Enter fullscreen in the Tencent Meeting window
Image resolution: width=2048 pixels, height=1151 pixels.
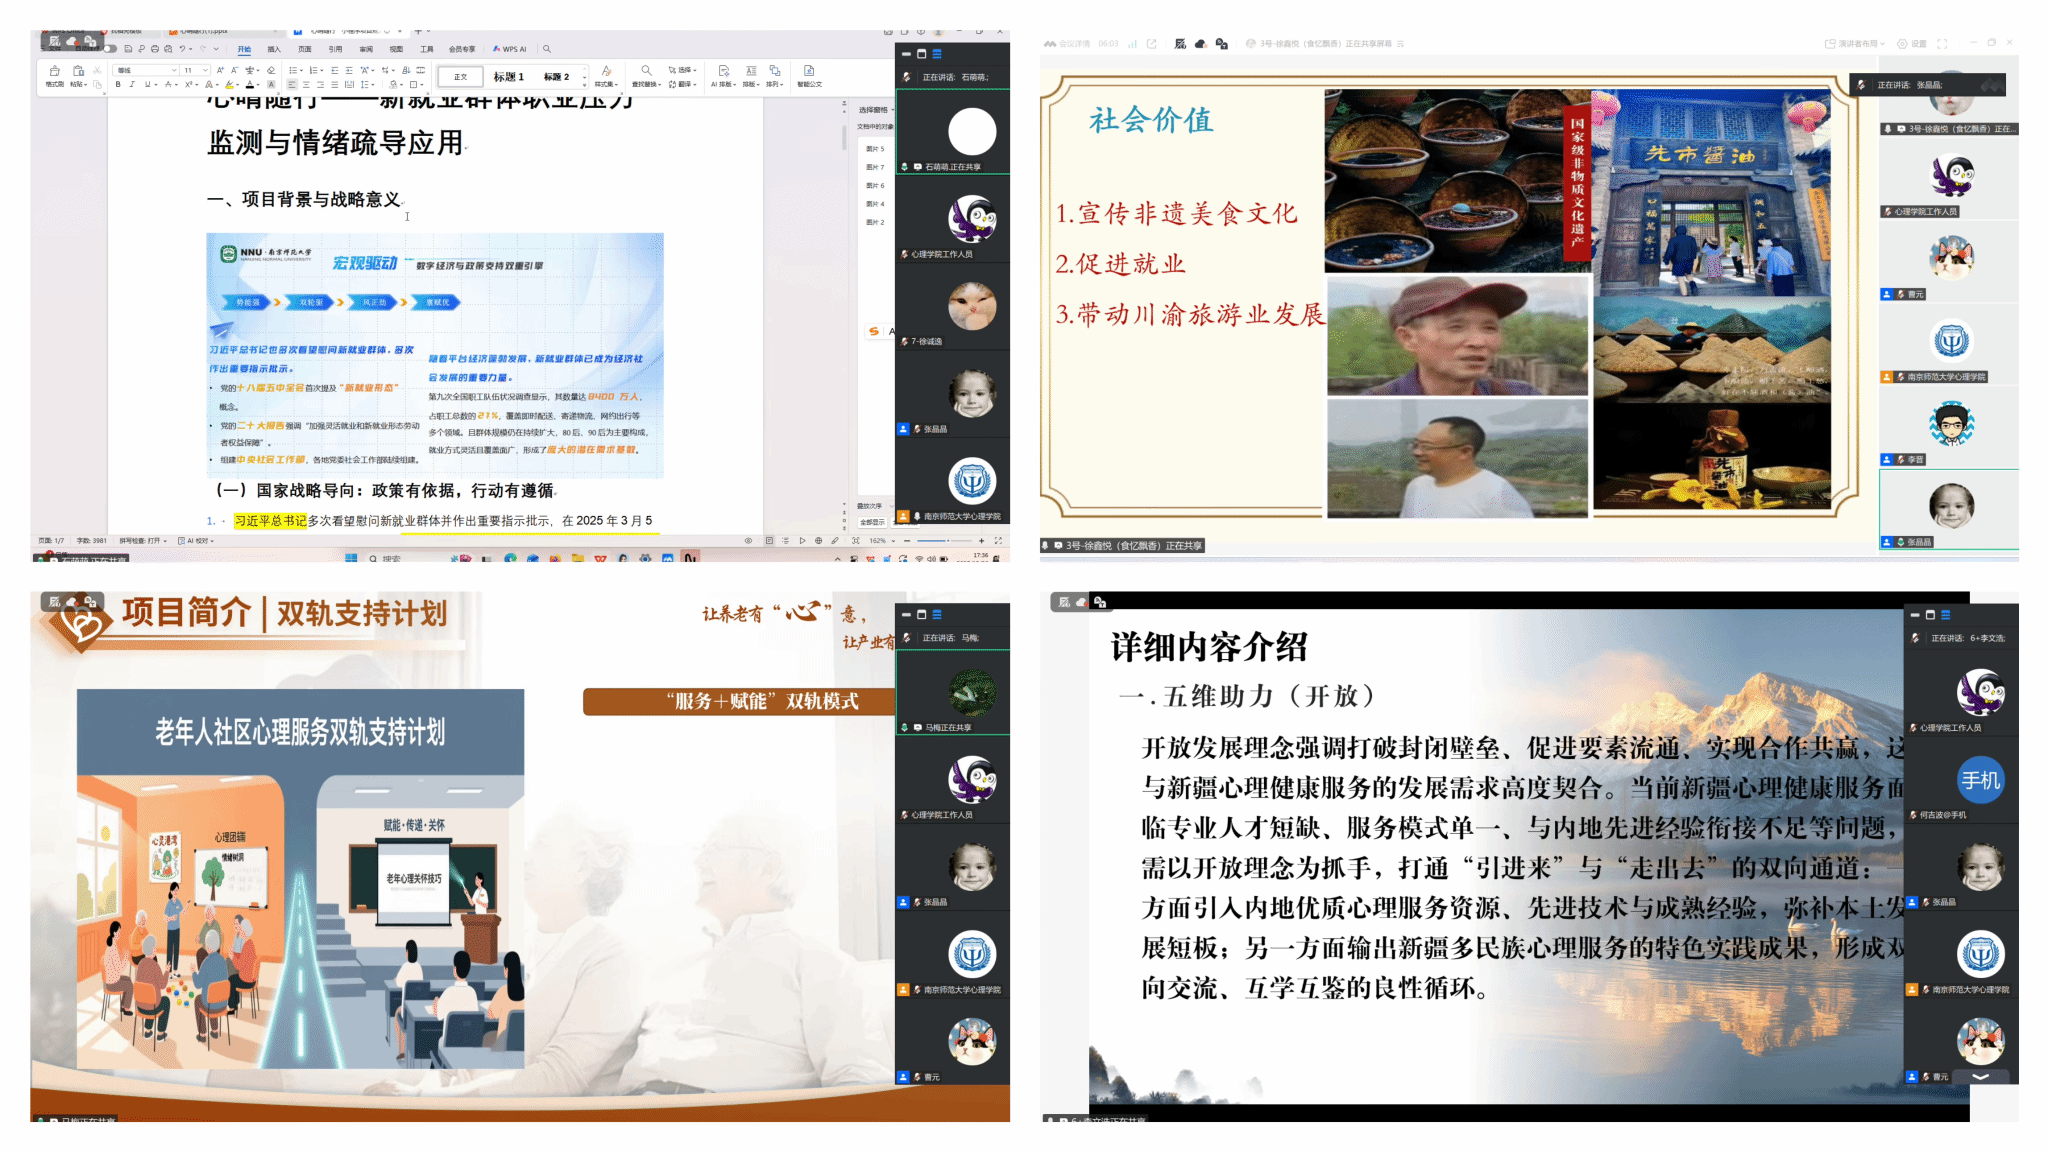(x=1942, y=44)
